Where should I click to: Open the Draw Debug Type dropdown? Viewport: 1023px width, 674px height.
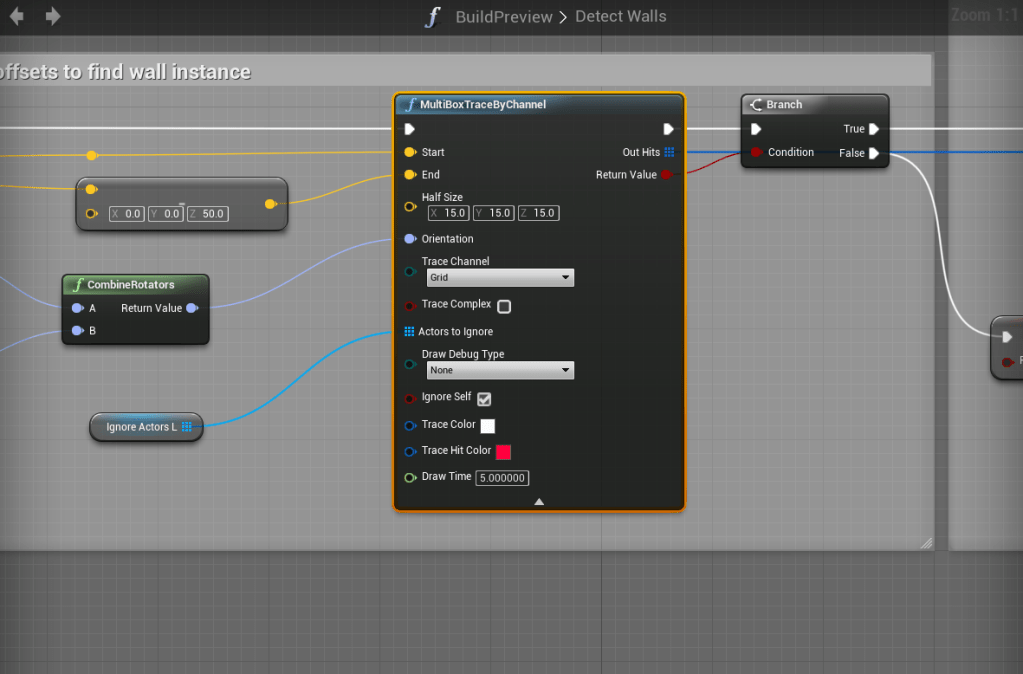click(499, 371)
